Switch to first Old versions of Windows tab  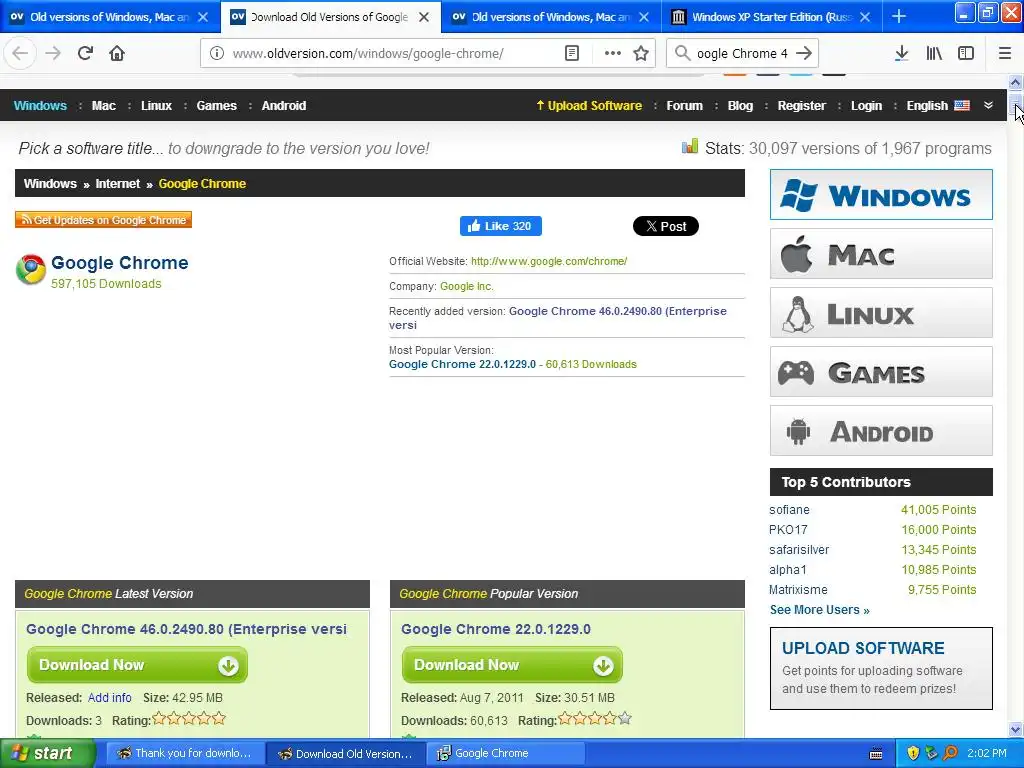tap(110, 16)
